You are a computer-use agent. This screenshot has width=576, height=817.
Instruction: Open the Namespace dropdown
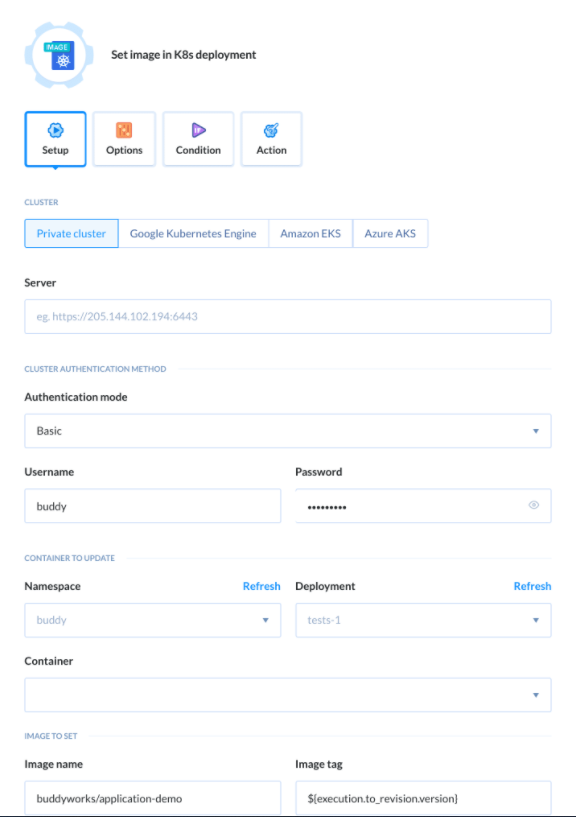point(153,620)
